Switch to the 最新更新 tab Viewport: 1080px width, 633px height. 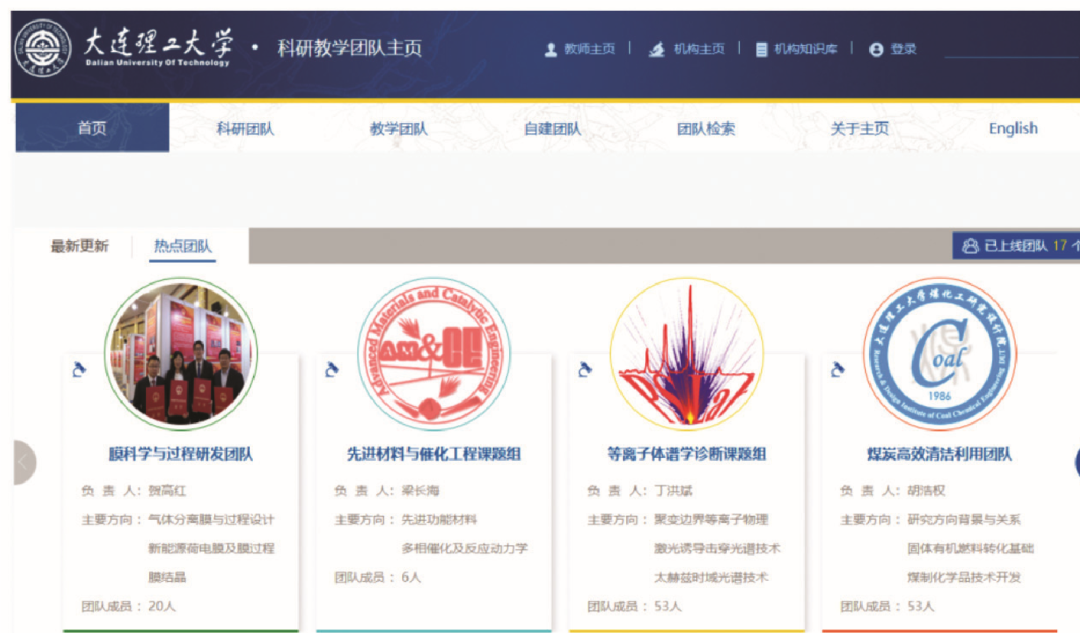[x=79, y=246]
